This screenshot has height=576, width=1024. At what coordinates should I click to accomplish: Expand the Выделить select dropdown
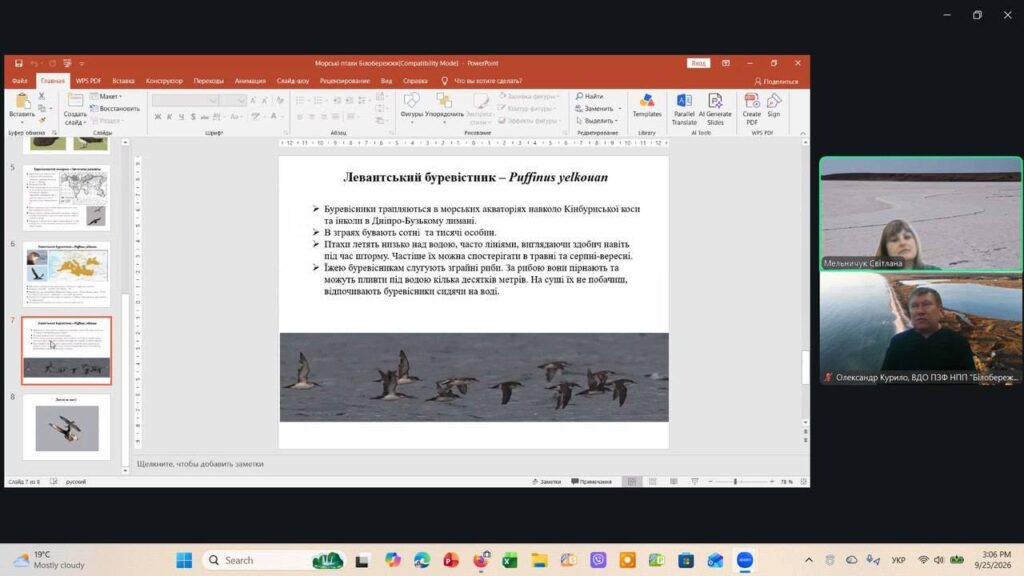(597, 121)
